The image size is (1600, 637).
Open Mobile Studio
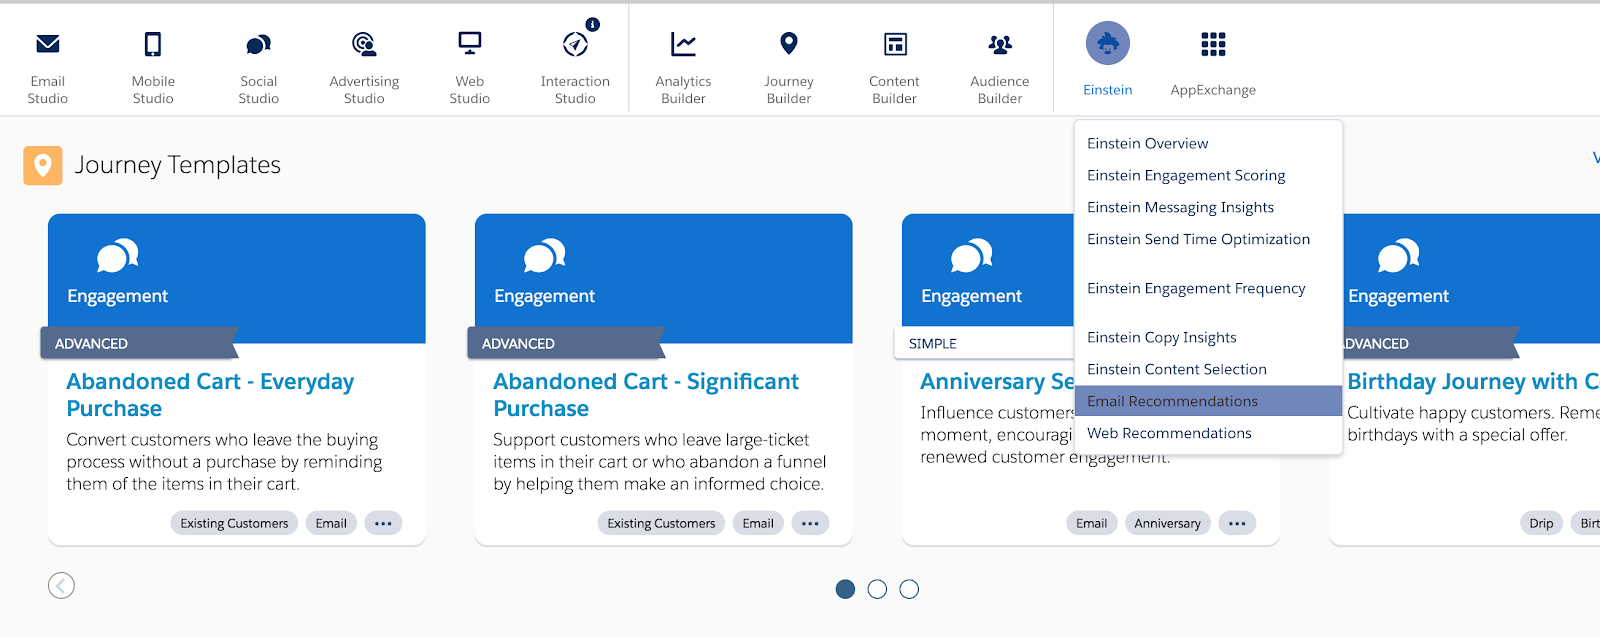(153, 66)
